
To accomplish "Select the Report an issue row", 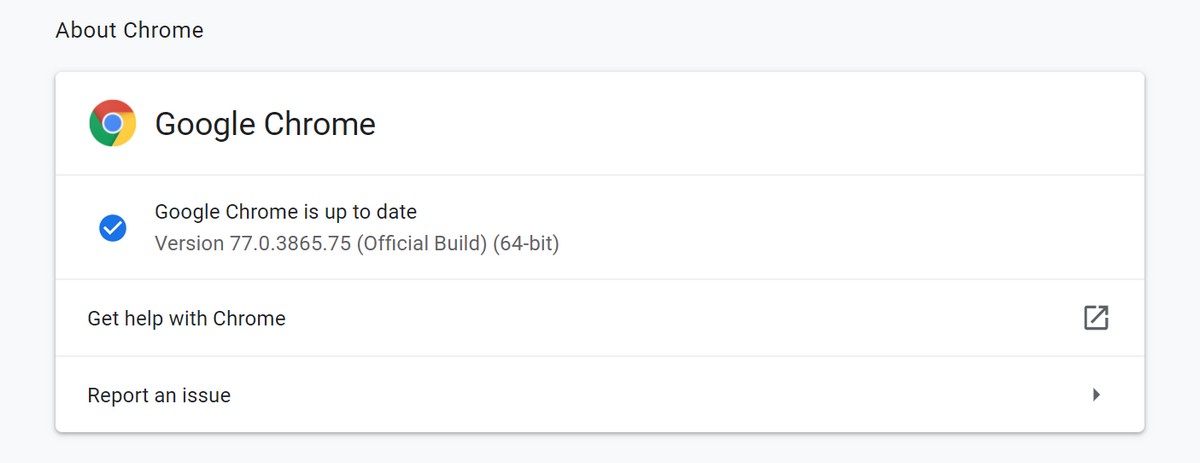I will pos(600,395).
